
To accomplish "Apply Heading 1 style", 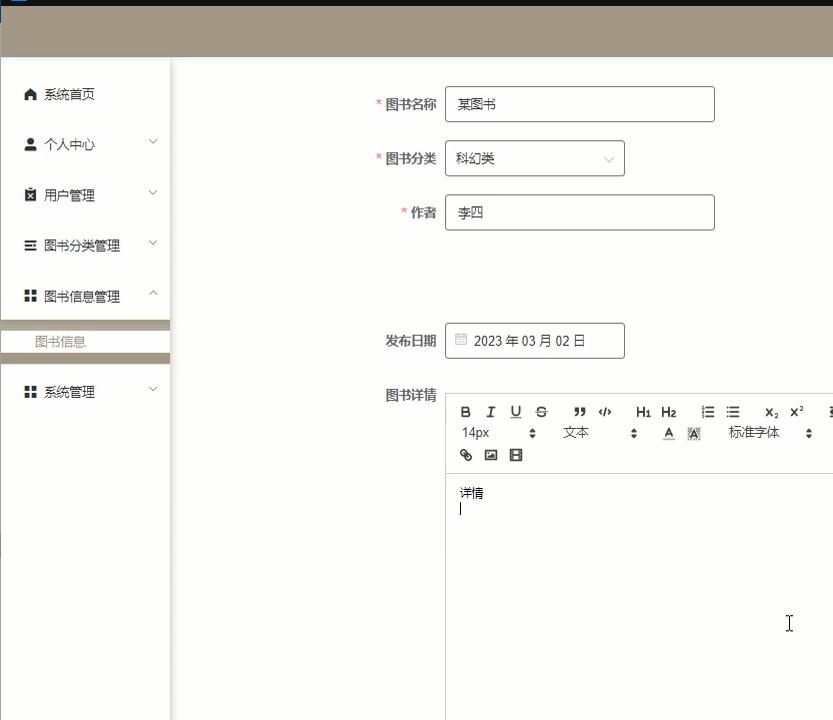I will pyautogui.click(x=643, y=412).
